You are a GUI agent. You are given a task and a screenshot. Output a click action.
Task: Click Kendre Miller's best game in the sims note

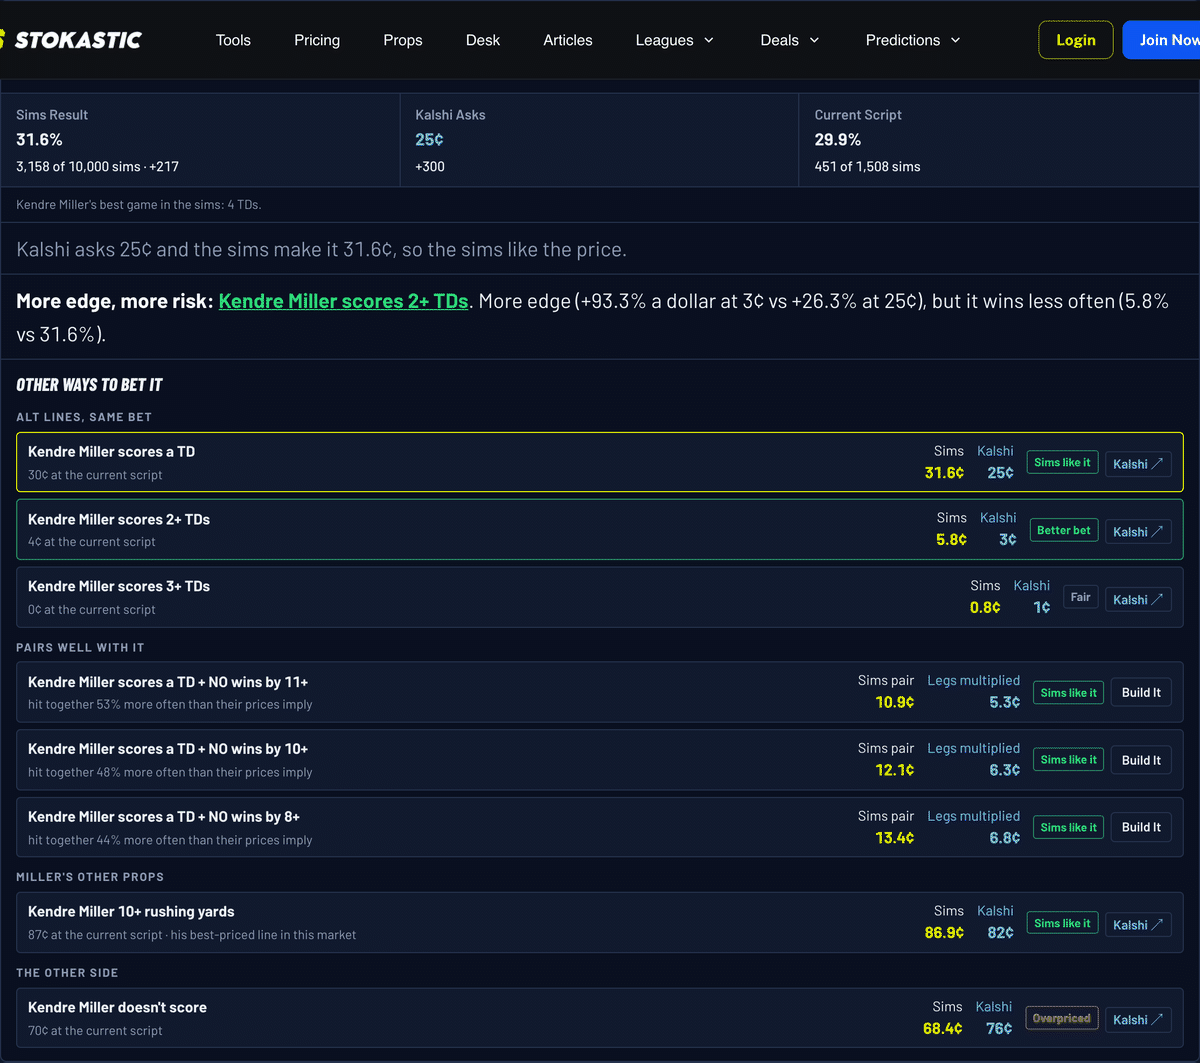[139, 205]
